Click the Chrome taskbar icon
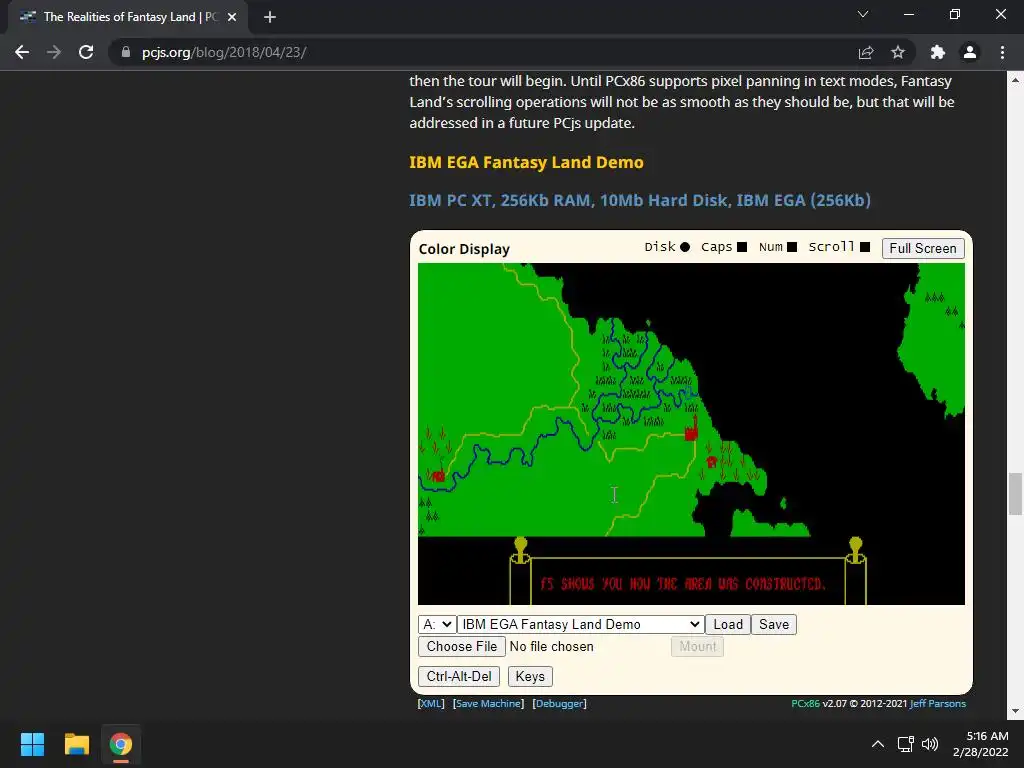The image size is (1024, 768). [x=121, y=744]
